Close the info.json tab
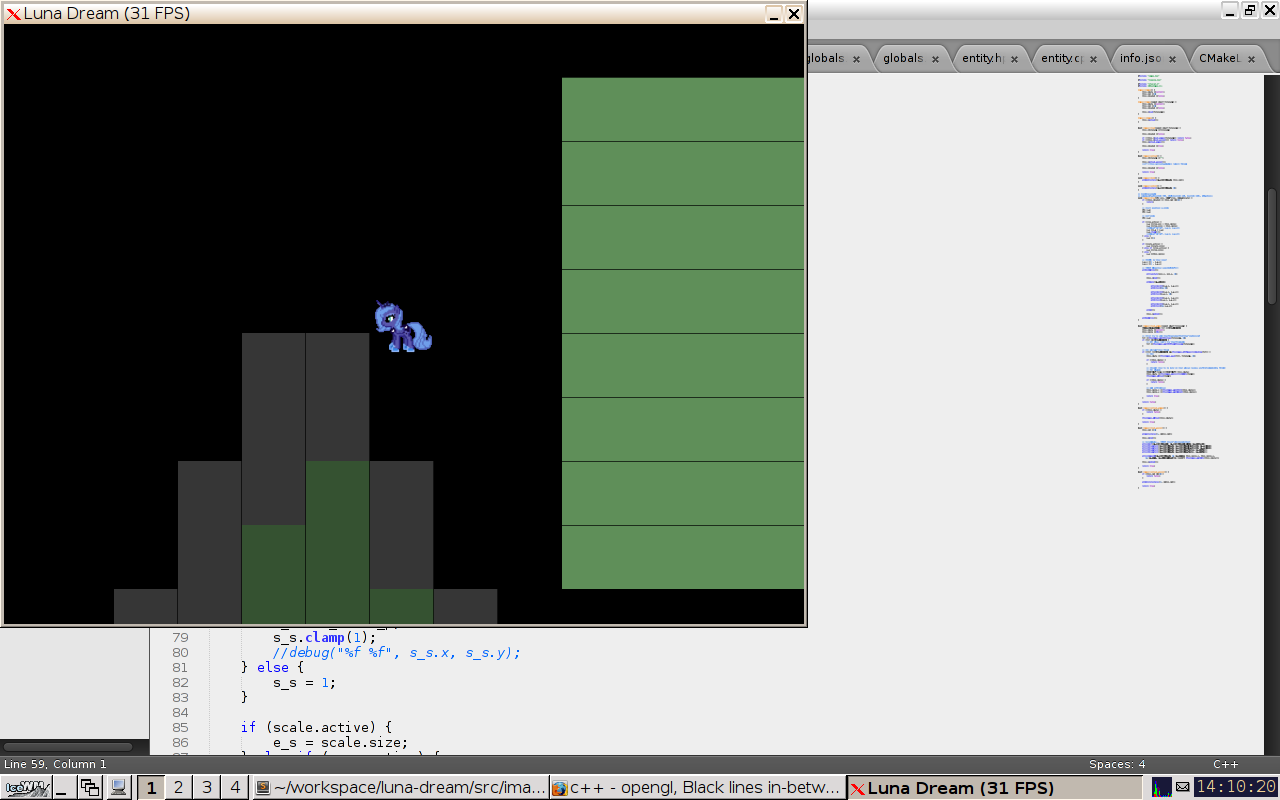This screenshot has height=800, width=1280. pos(1173,59)
